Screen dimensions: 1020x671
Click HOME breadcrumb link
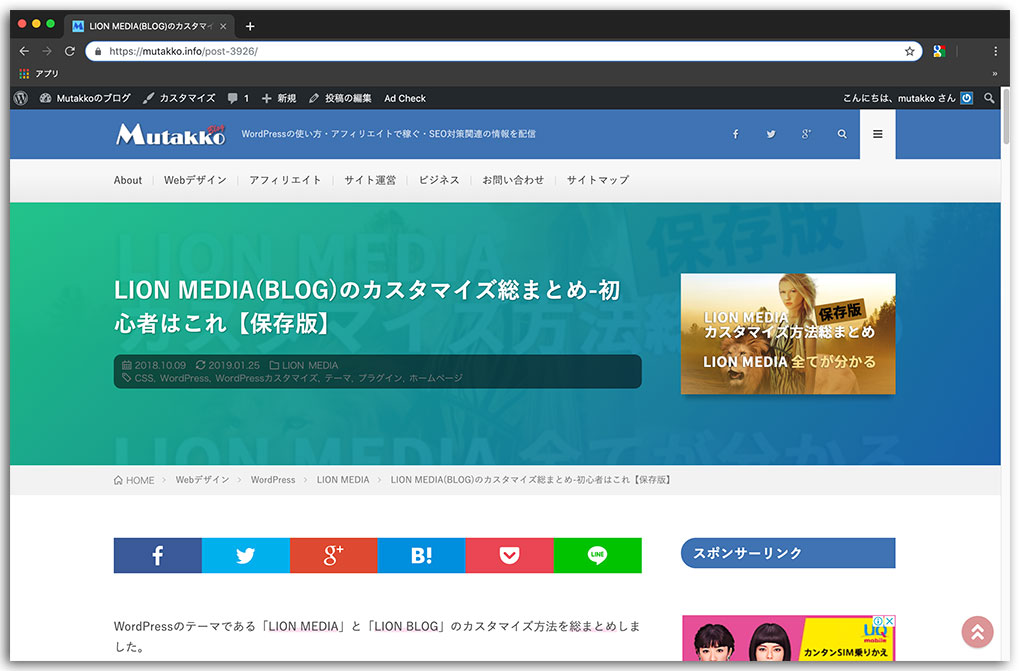135,480
